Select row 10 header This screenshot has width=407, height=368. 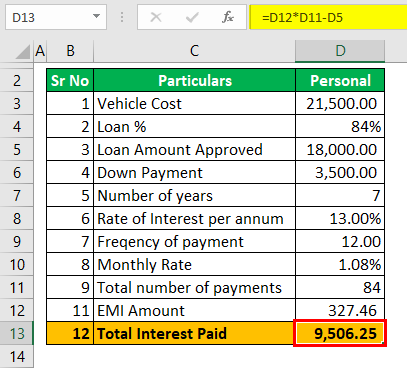pyautogui.click(x=17, y=265)
